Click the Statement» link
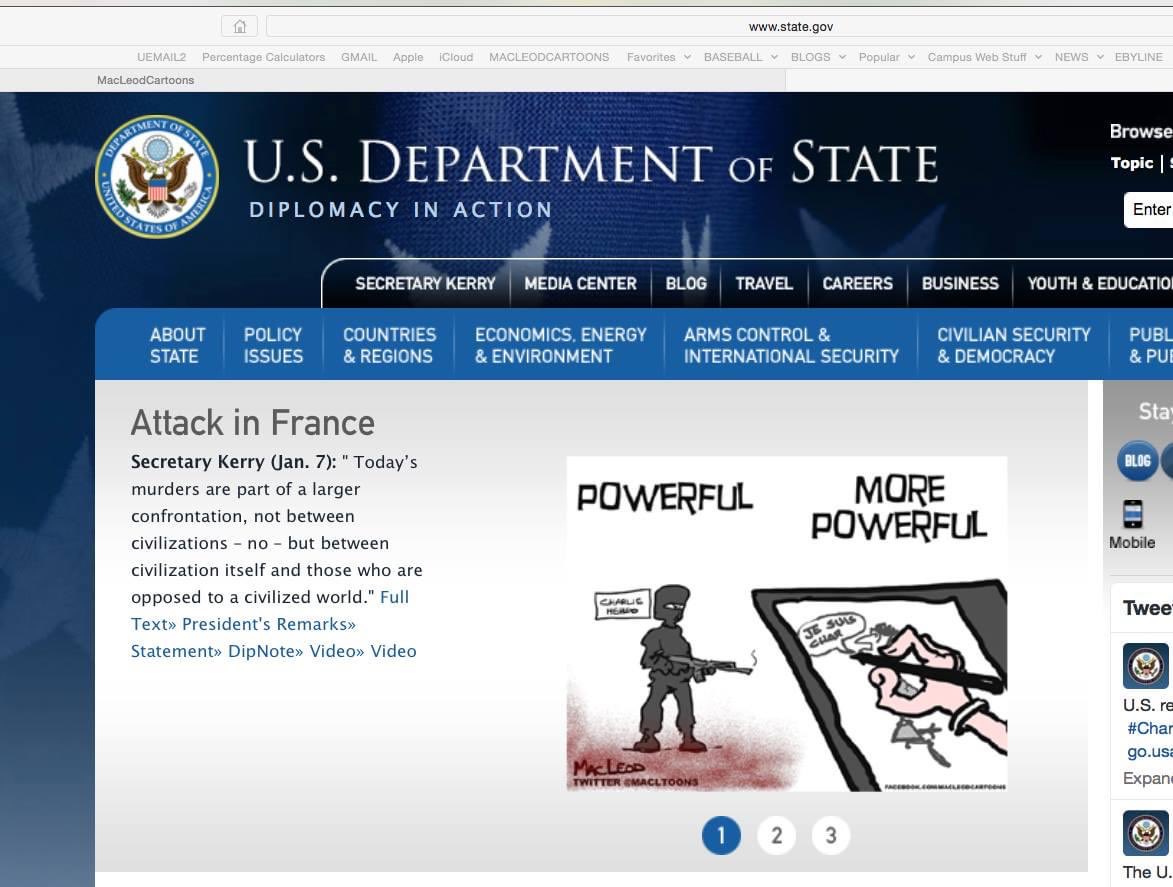This screenshot has height=887, width=1173. (x=177, y=651)
